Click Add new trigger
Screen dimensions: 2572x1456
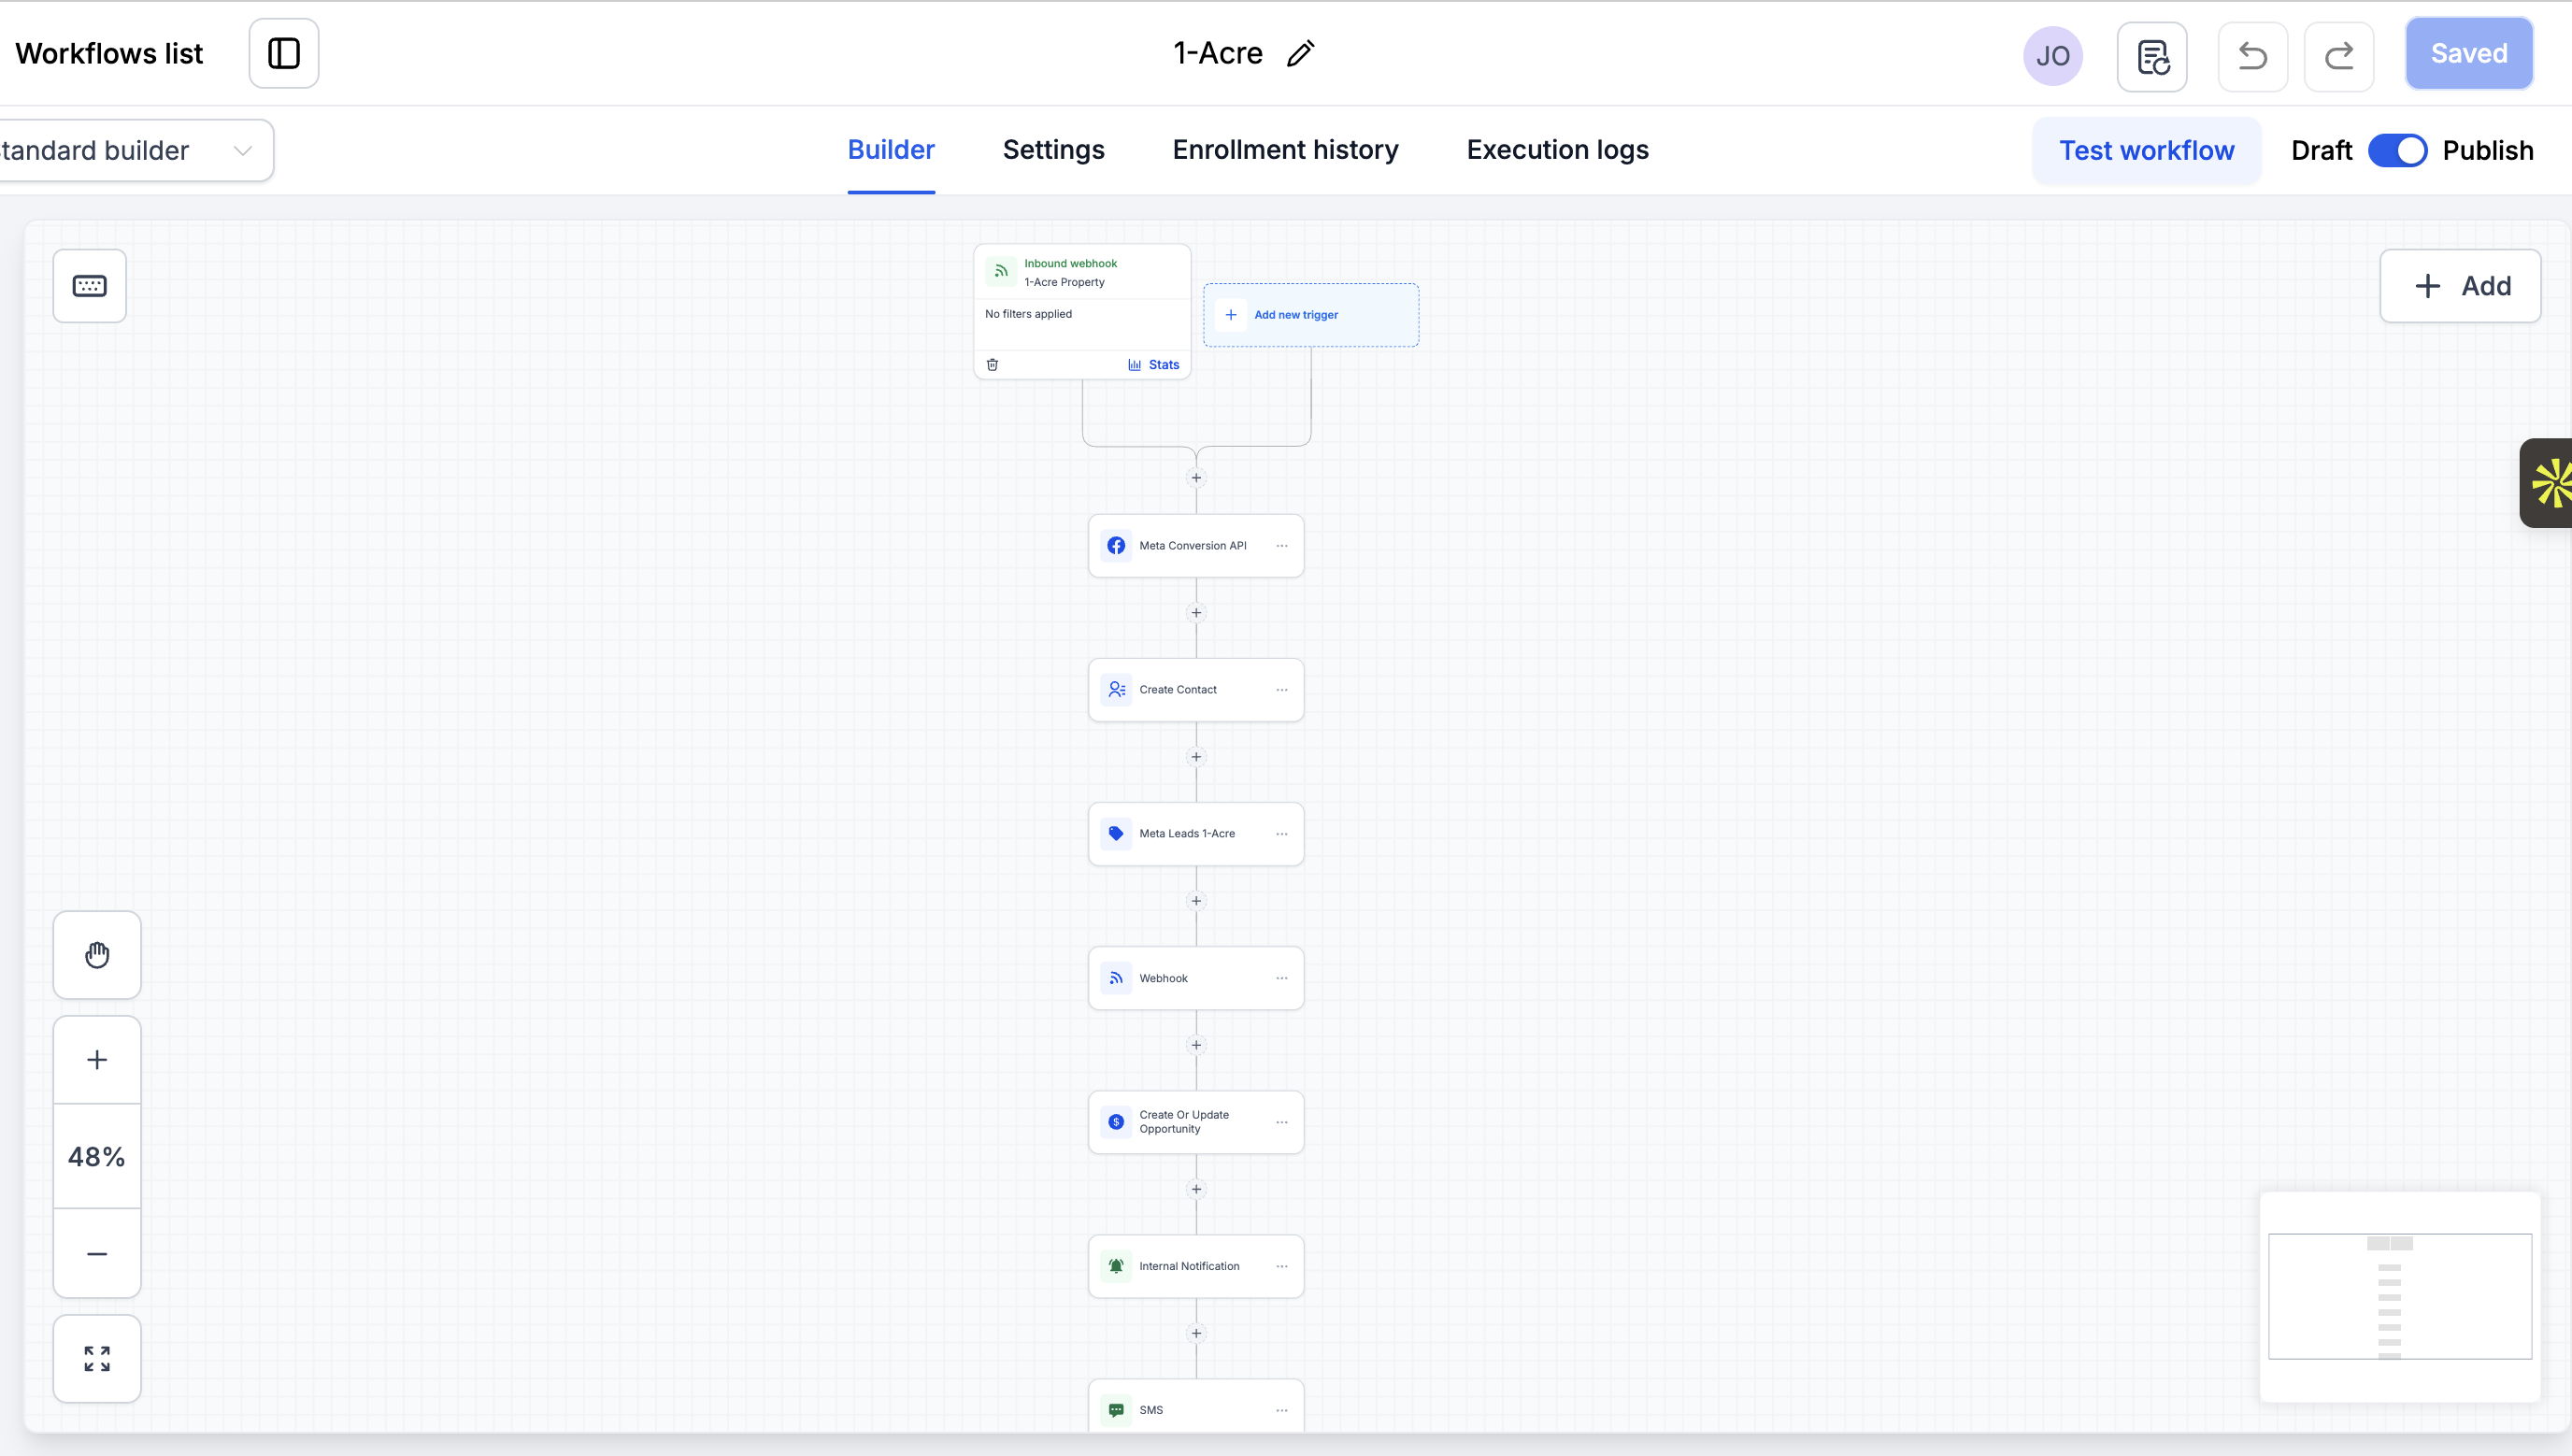coord(1311,315)
